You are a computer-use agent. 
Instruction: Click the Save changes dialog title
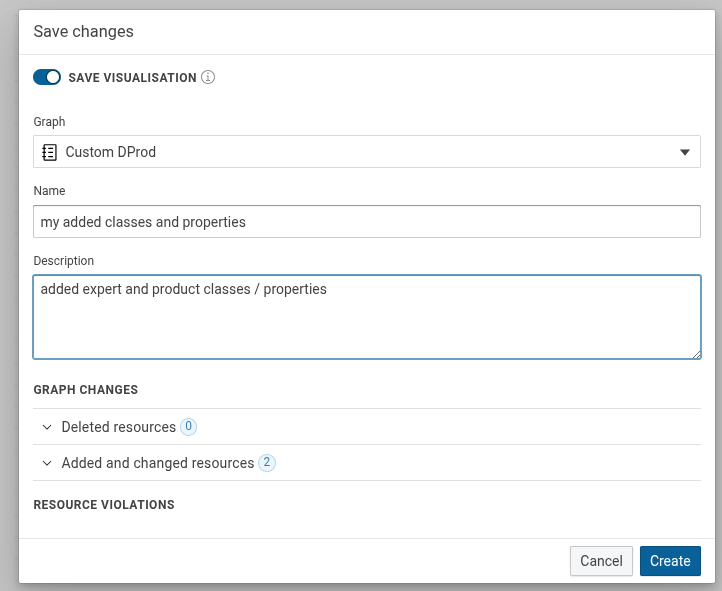pos(83,32)
